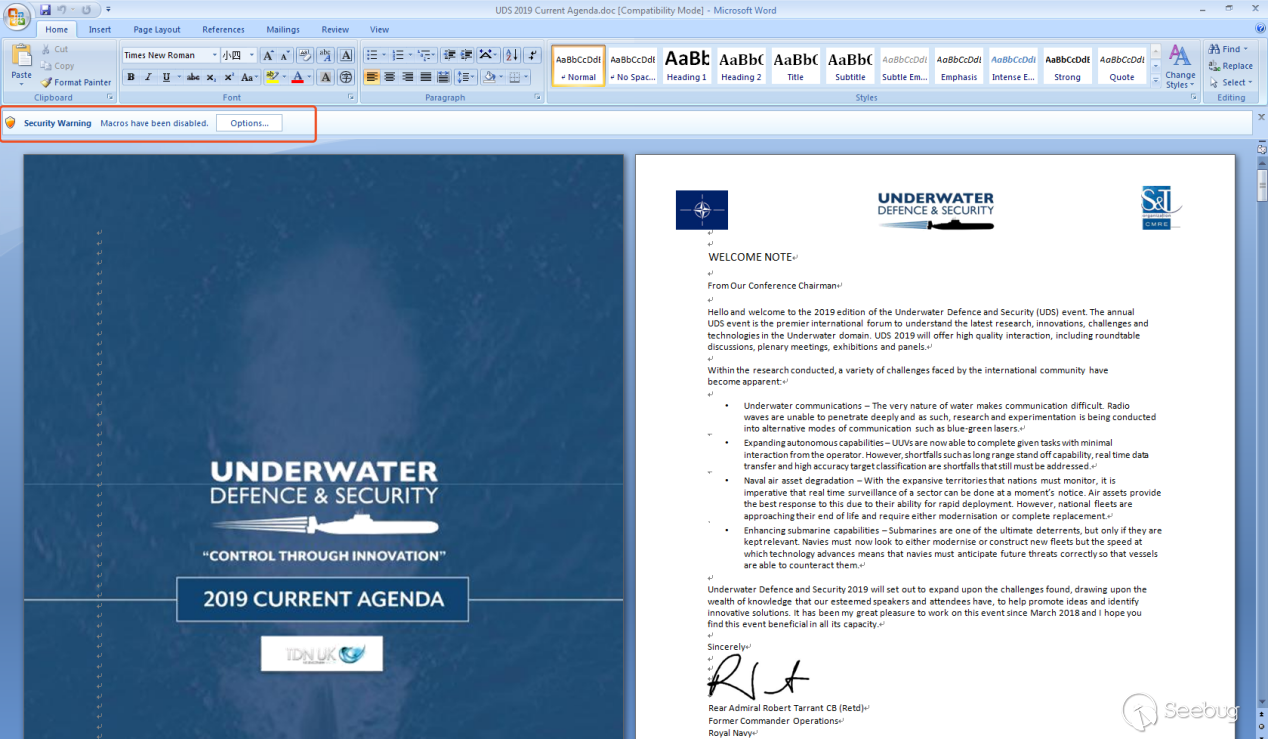This screenshot has height=739, width=1268.
Task: Open the Font dialog launcher
Action: [351, 97]
